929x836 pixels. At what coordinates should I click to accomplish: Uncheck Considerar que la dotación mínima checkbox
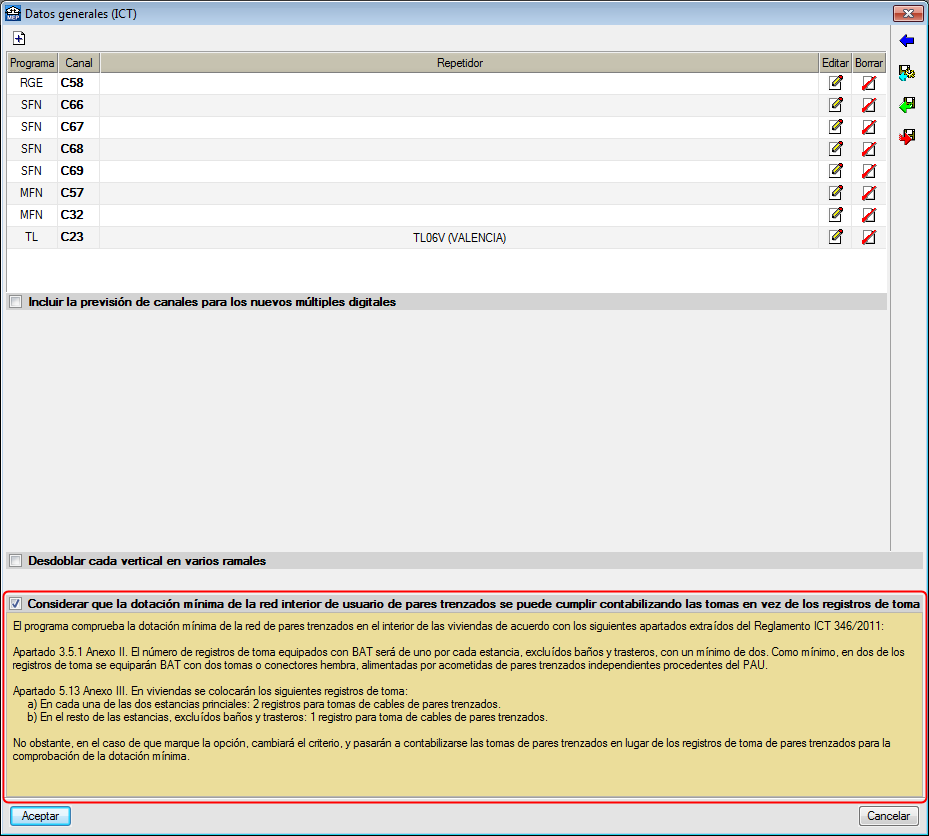click(16, 604)
